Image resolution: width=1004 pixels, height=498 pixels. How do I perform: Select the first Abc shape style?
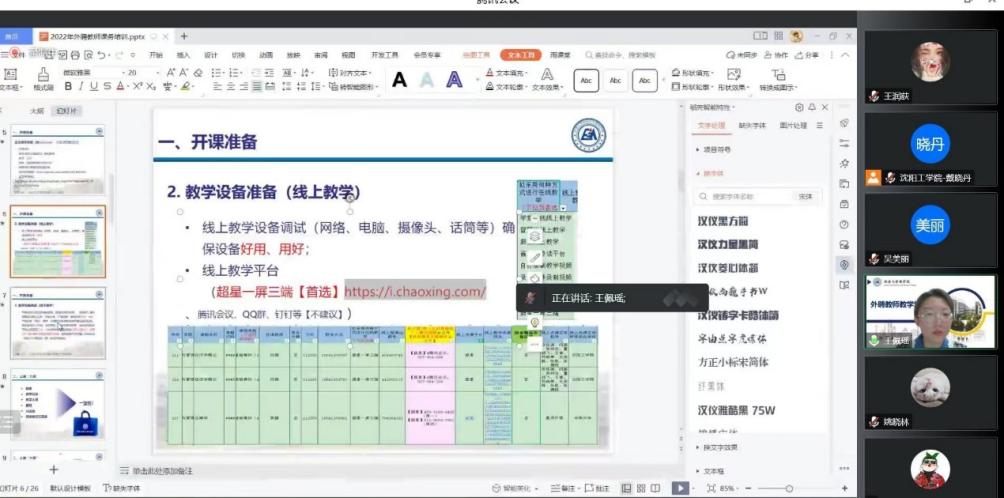[x=586, y=81]
